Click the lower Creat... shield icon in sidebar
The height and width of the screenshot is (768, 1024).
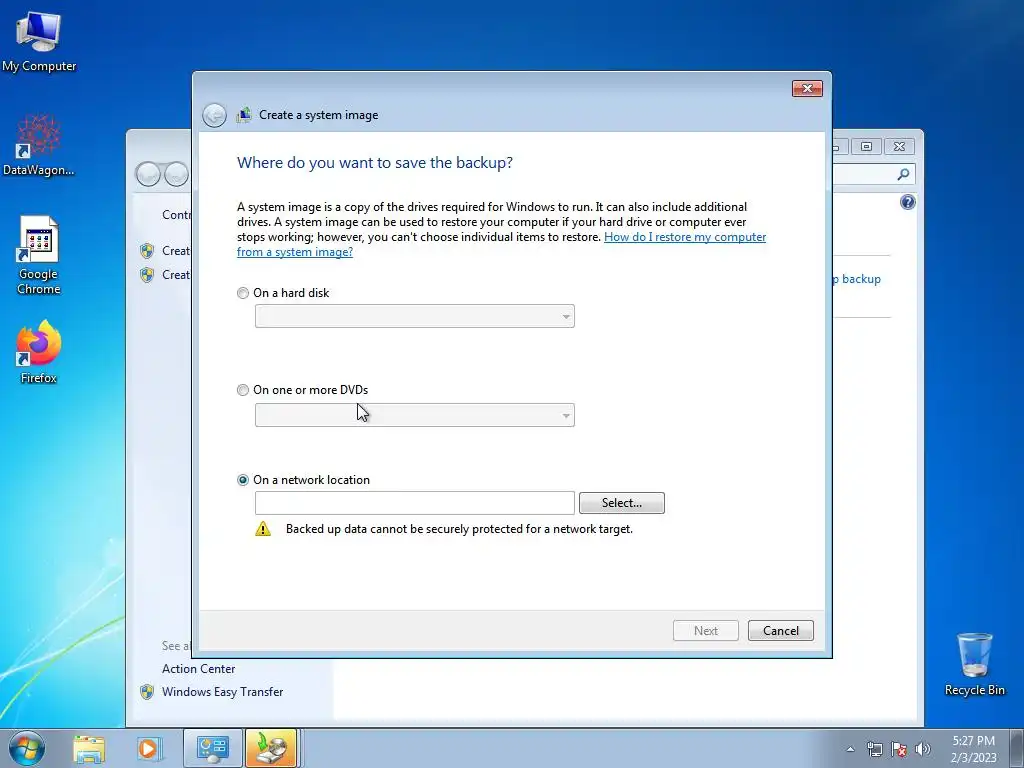(x=147, y=275)
